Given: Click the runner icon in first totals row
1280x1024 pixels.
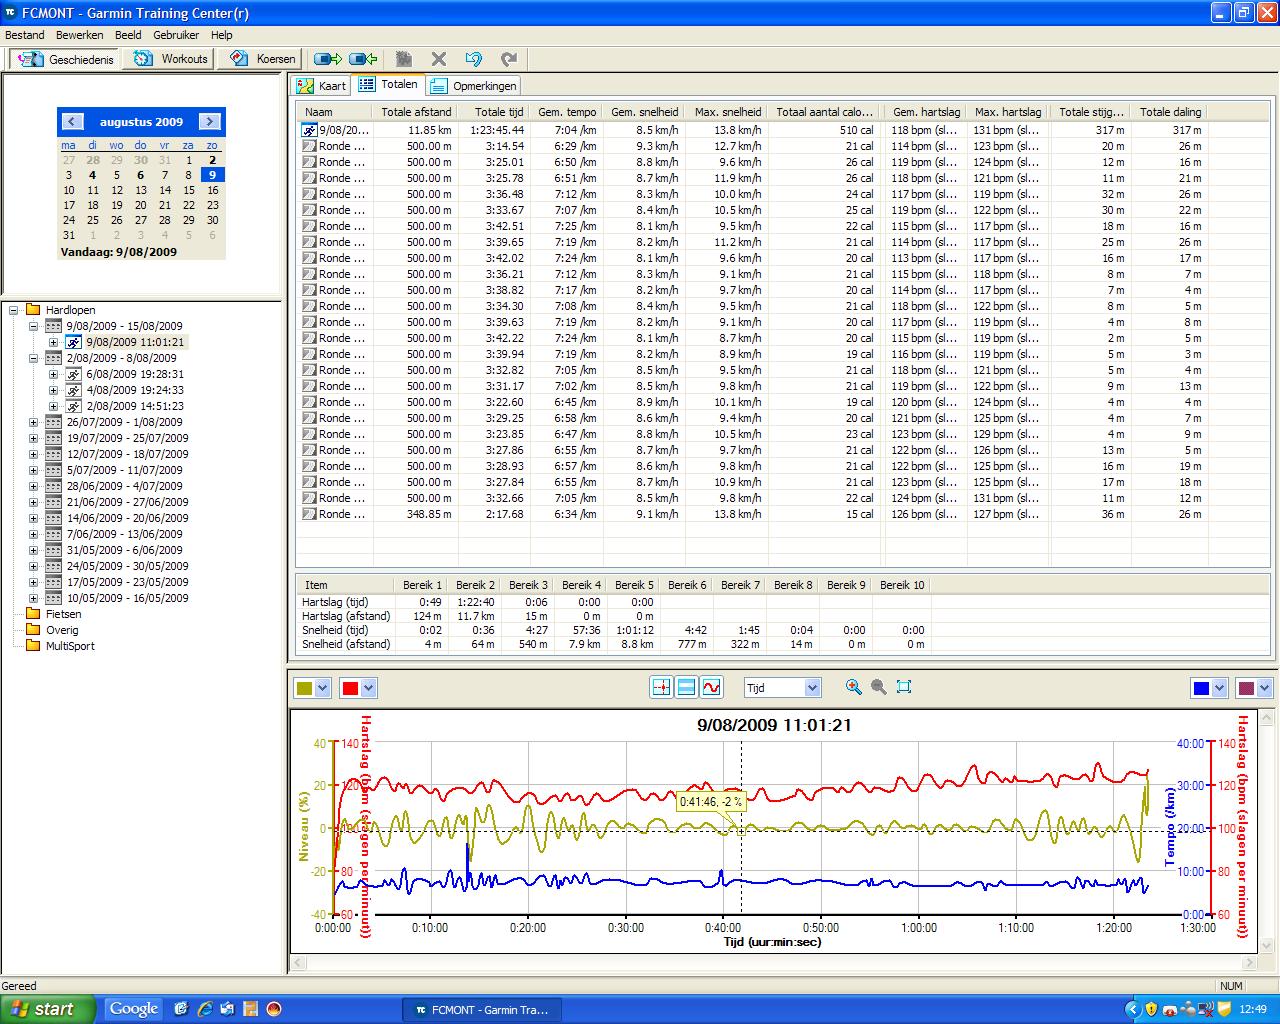Looking at the screenshot, I should coord(309,130).
